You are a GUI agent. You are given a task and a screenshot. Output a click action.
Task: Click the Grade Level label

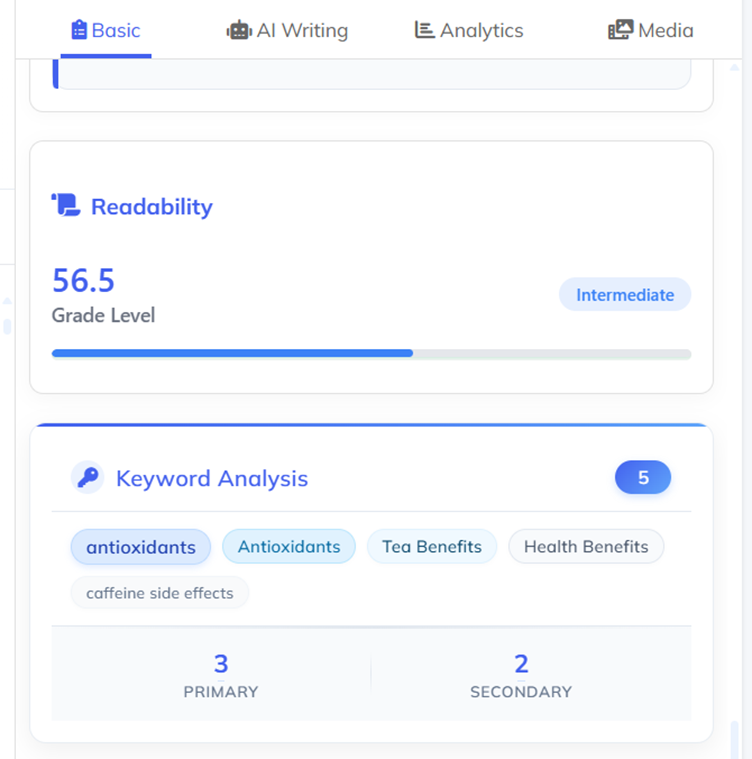(104, 315)
